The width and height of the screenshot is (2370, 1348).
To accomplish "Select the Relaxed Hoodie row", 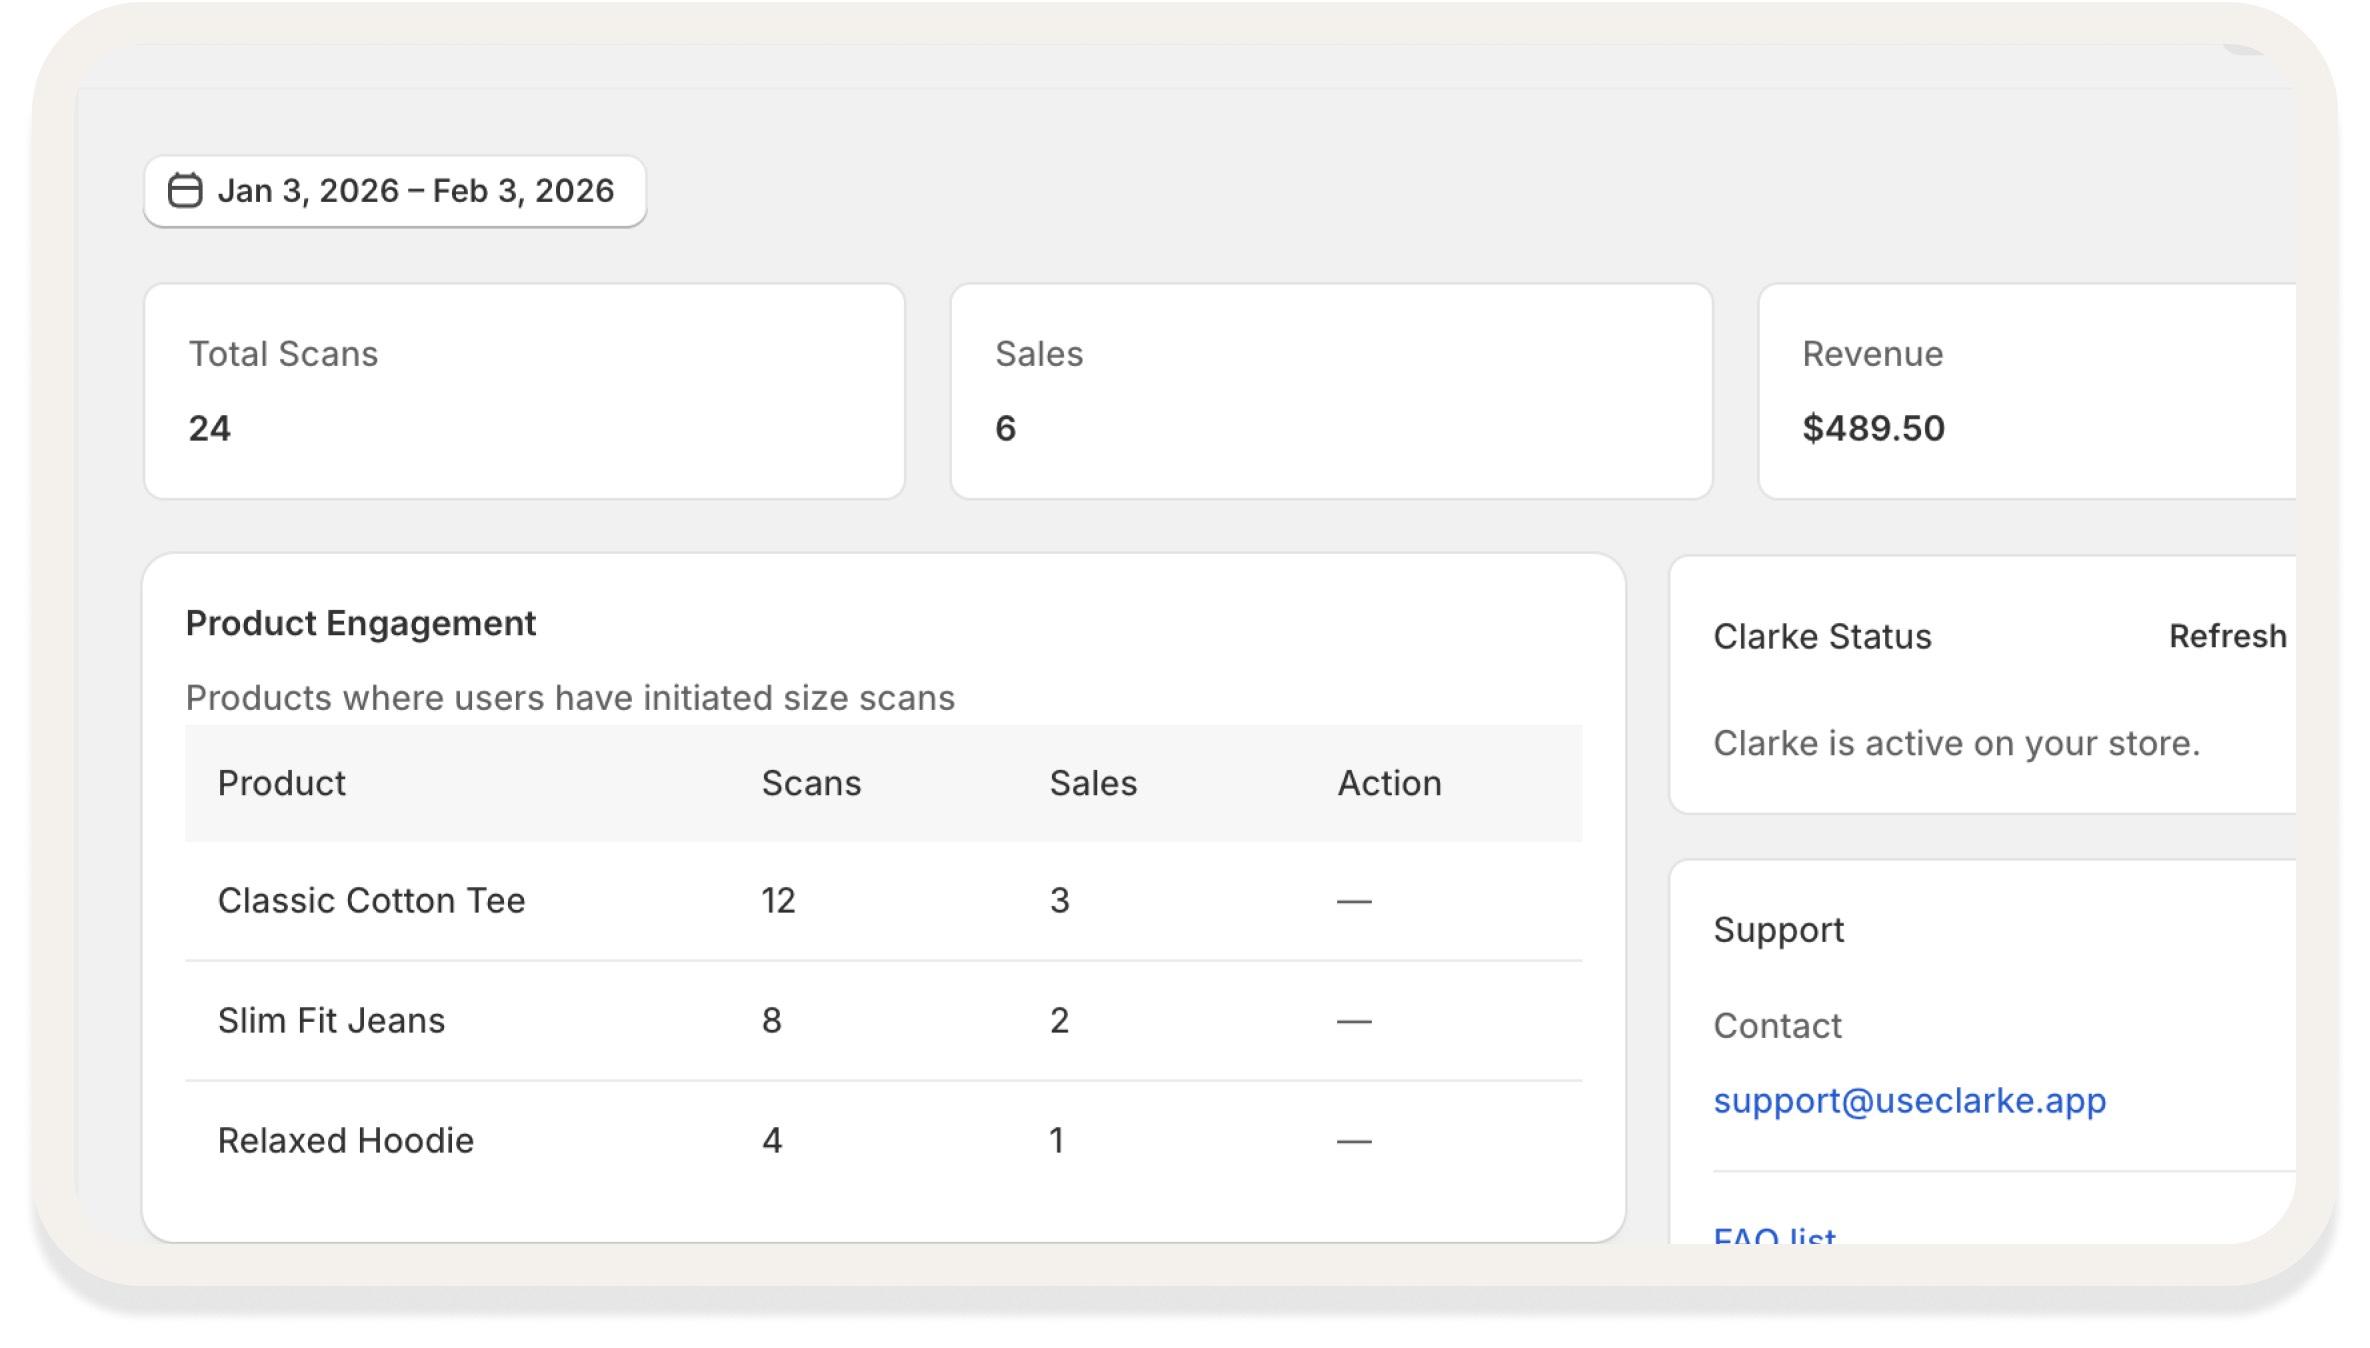I will [x=345, y=1140].
